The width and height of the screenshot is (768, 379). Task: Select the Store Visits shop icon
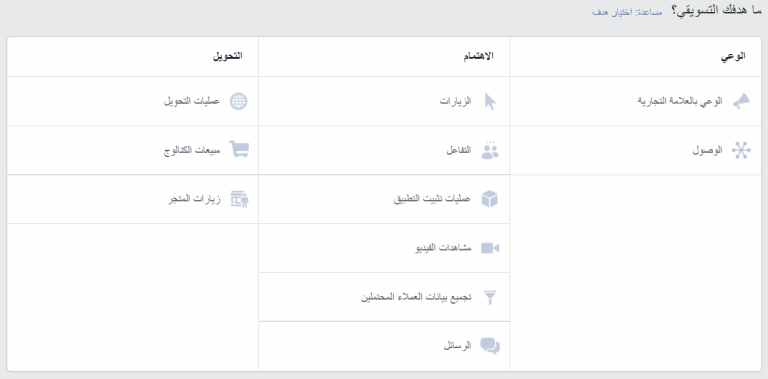tap(239, 199)
